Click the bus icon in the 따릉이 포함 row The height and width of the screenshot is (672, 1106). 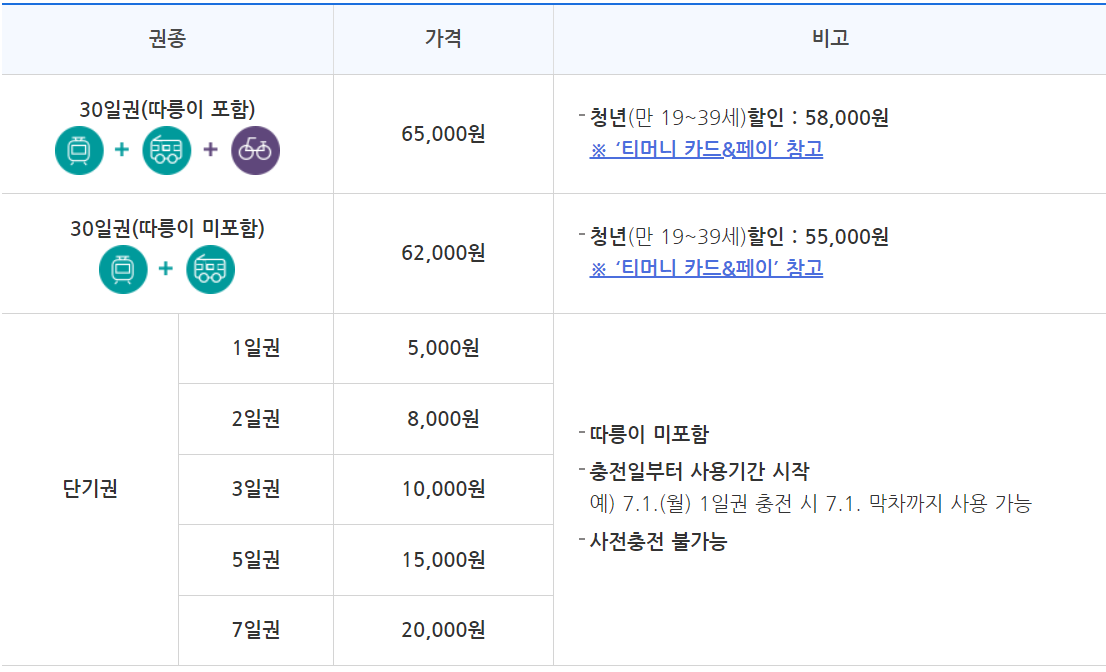(x=166, y=150)
